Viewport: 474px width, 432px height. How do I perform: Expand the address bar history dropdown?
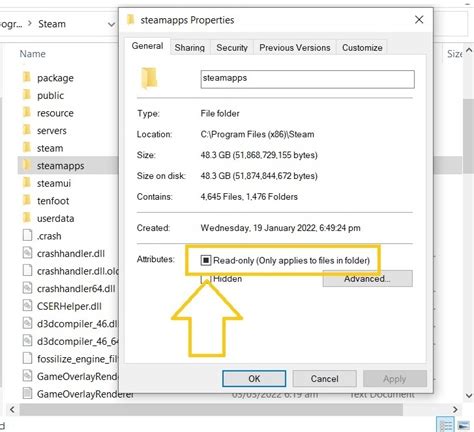(111, 24)
